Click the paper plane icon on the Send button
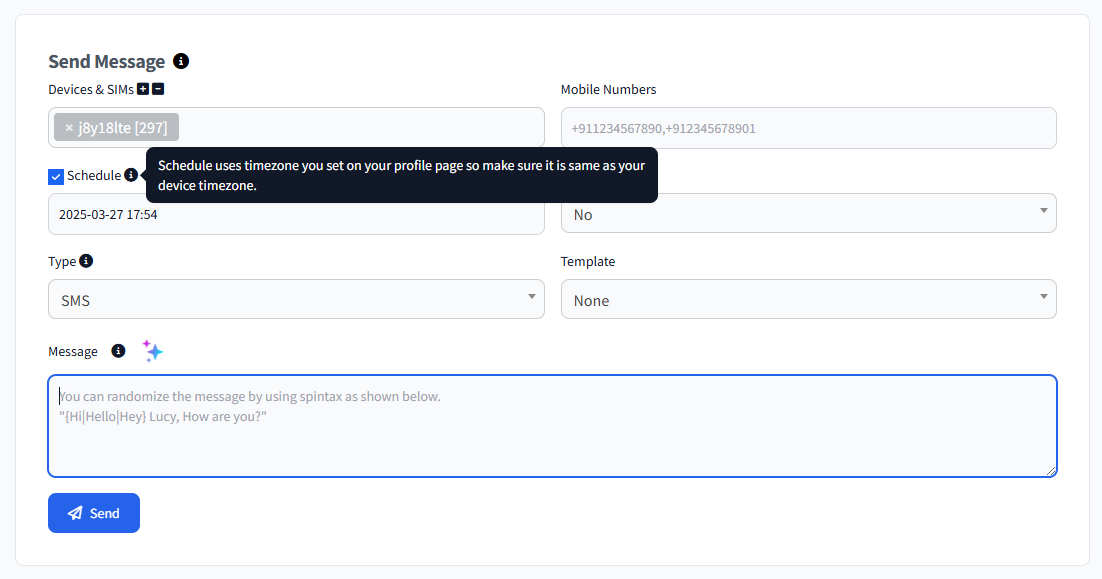This screenshot has width=1102, height=579. pos(75,512)
